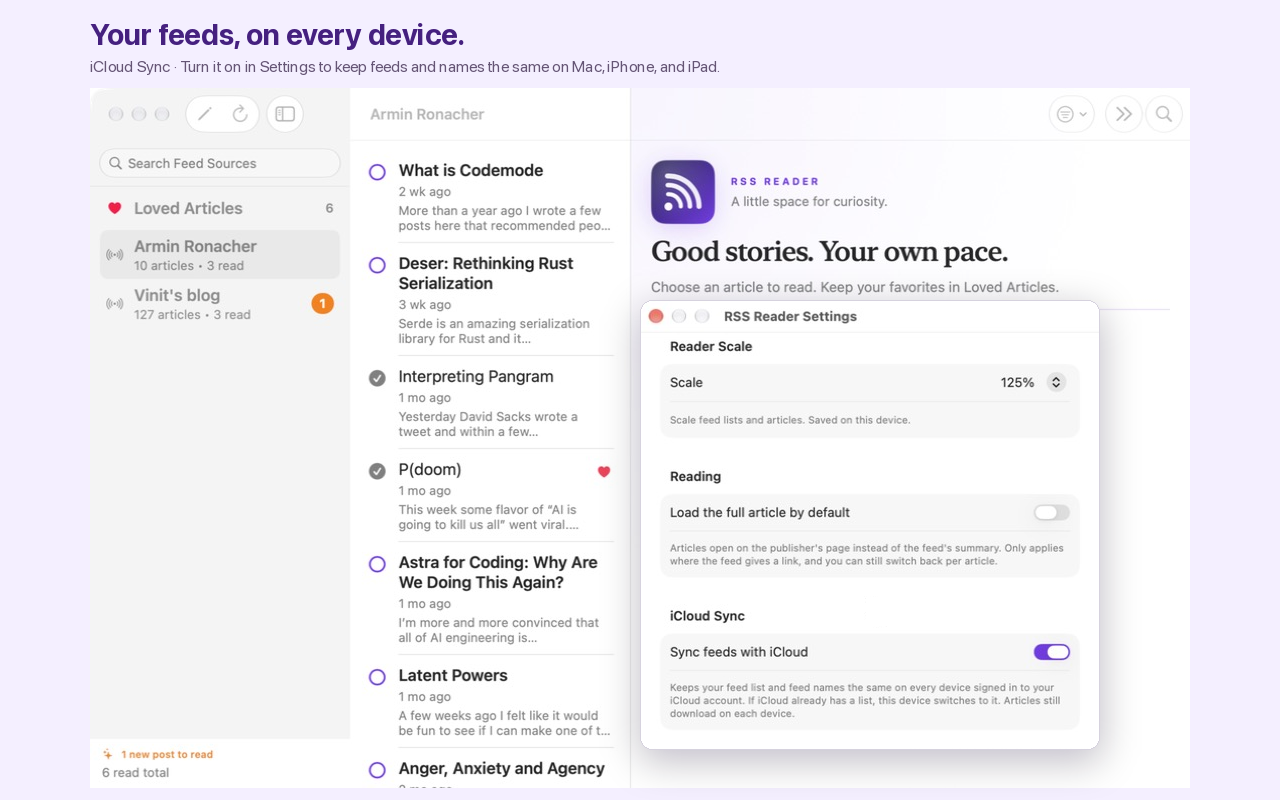Viewport: 1280px width, 800px height.
Task: Click into the Search Feed Sources field
Action: [x=220, y=163]
